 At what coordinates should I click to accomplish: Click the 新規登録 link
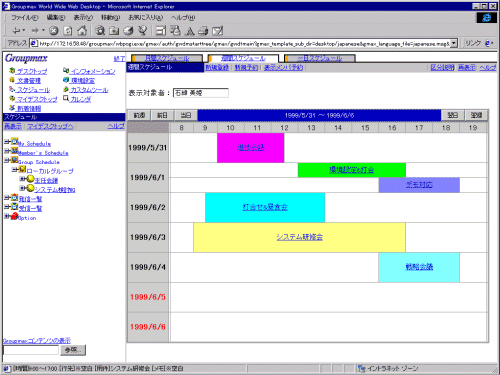pyautogui.click(x=217, y=68)
